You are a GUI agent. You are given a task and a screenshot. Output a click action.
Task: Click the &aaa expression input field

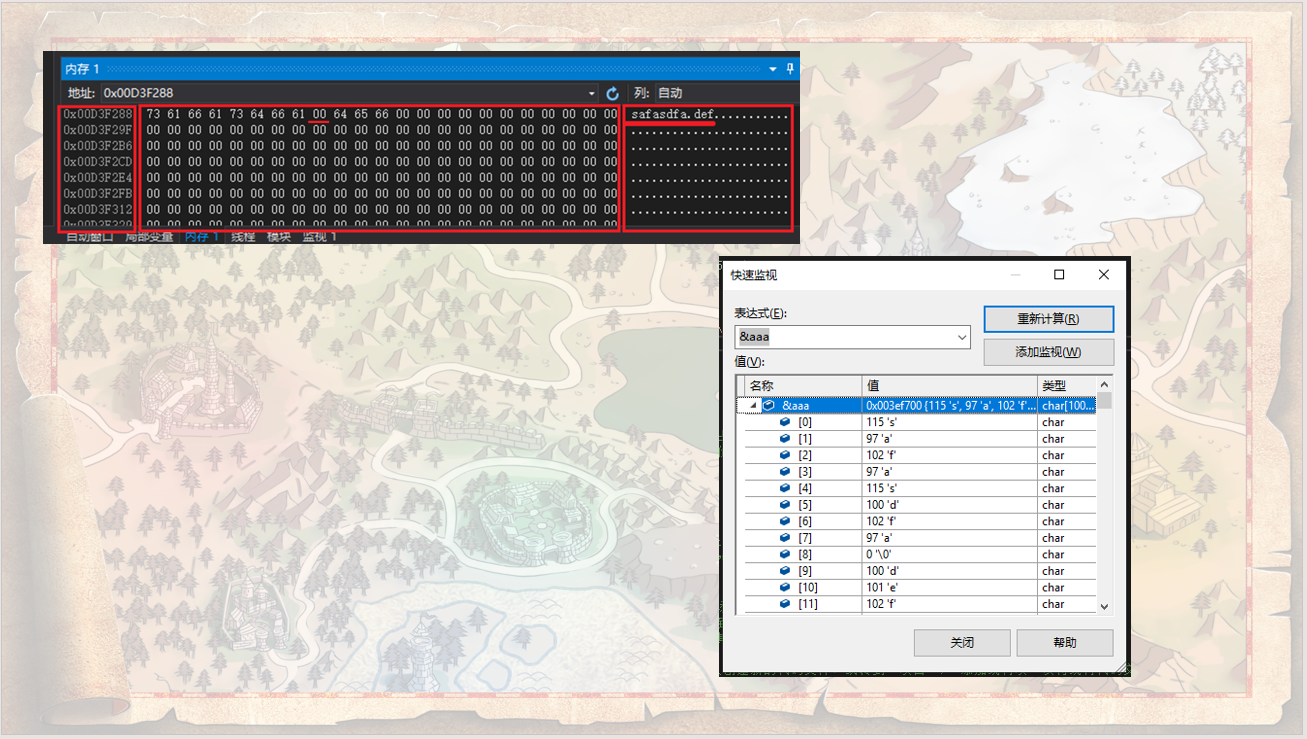point(845,337)
